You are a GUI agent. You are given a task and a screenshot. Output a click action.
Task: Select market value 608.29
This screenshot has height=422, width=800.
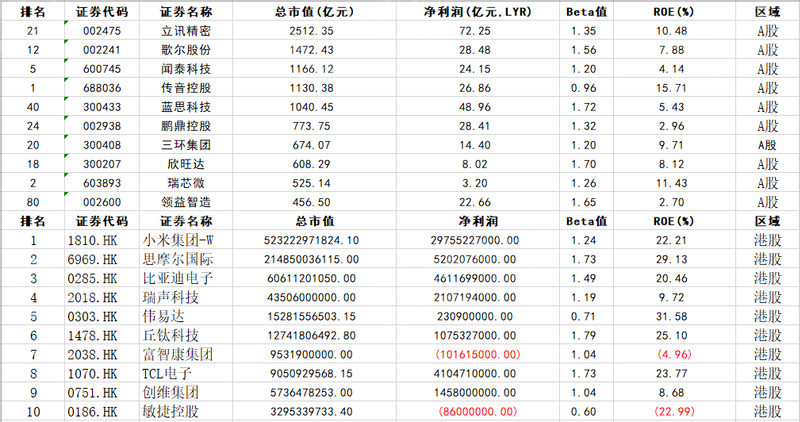point(312,164)
